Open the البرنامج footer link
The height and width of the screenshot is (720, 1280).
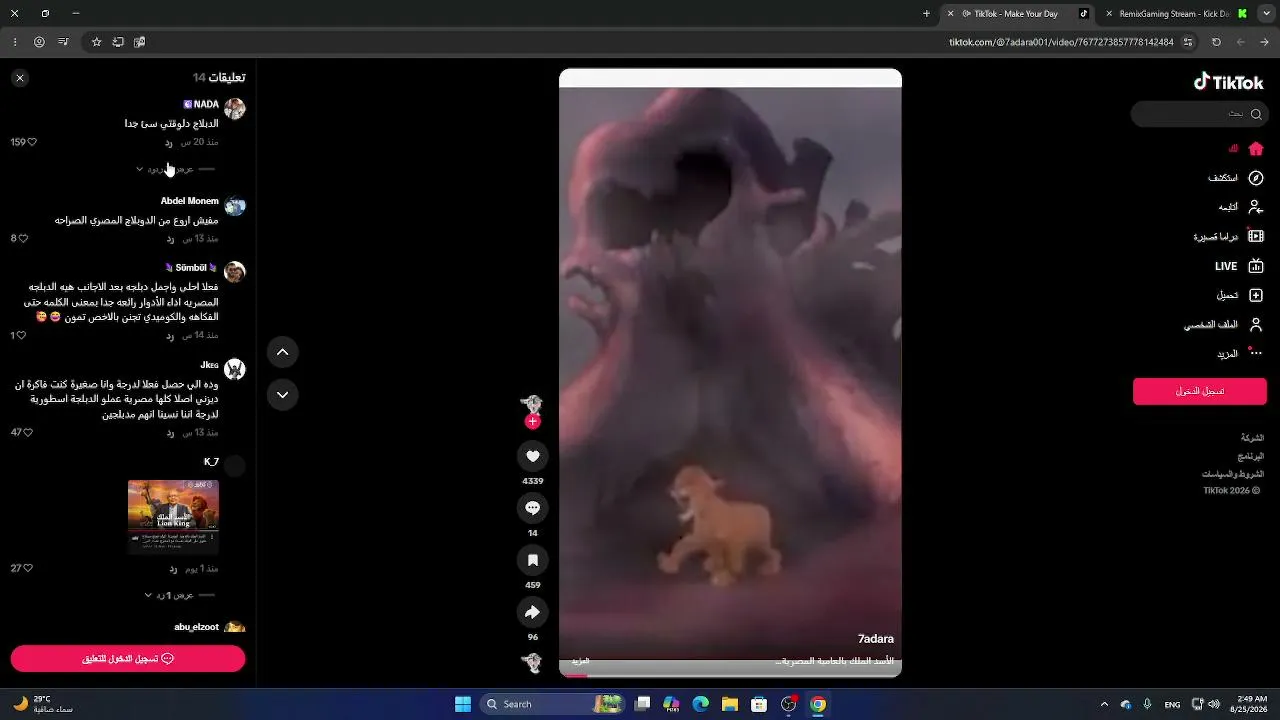point(1251,456)
